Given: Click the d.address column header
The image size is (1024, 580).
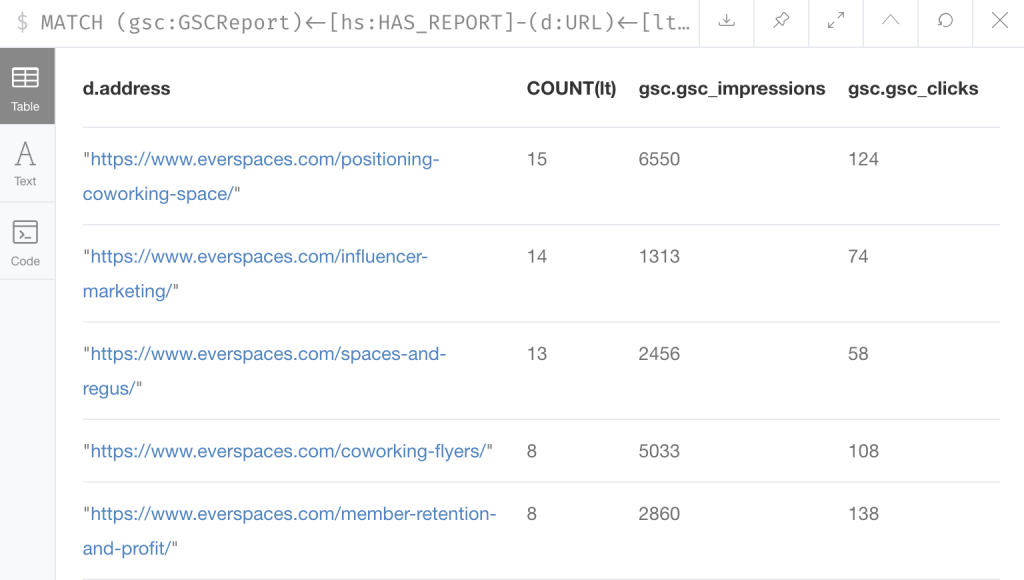Looking at the screenshot, I should (127, 89).
